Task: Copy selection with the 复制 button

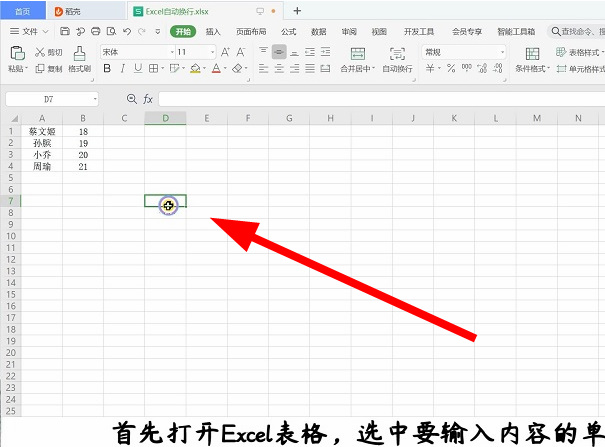Action: pos(48,69)
